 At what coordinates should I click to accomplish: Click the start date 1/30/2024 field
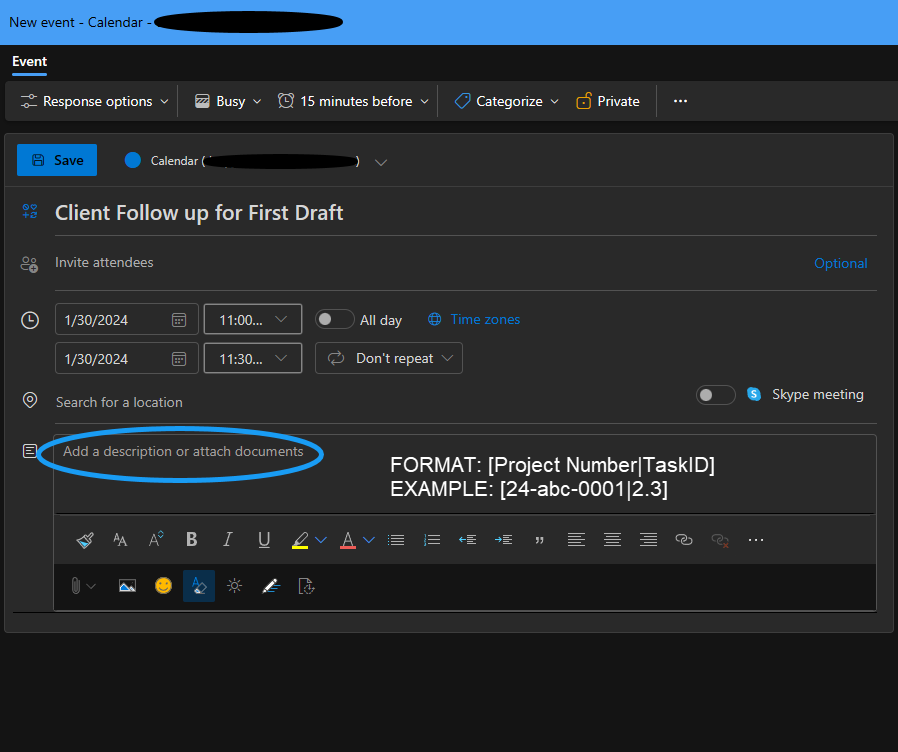click(x=127, y=319)
